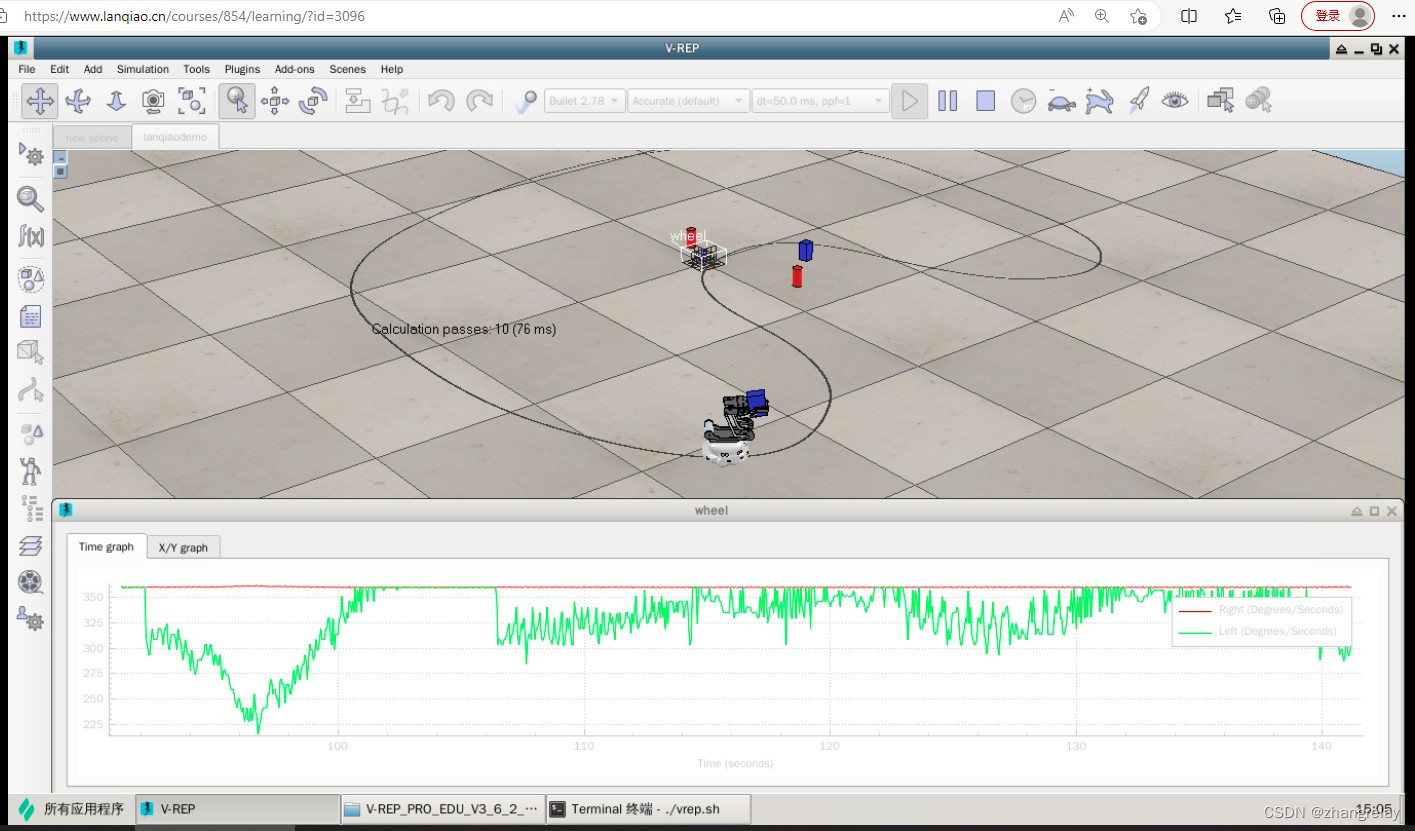Toggle path edit mode icon
1415x831 pixels.
coord(31,390)
